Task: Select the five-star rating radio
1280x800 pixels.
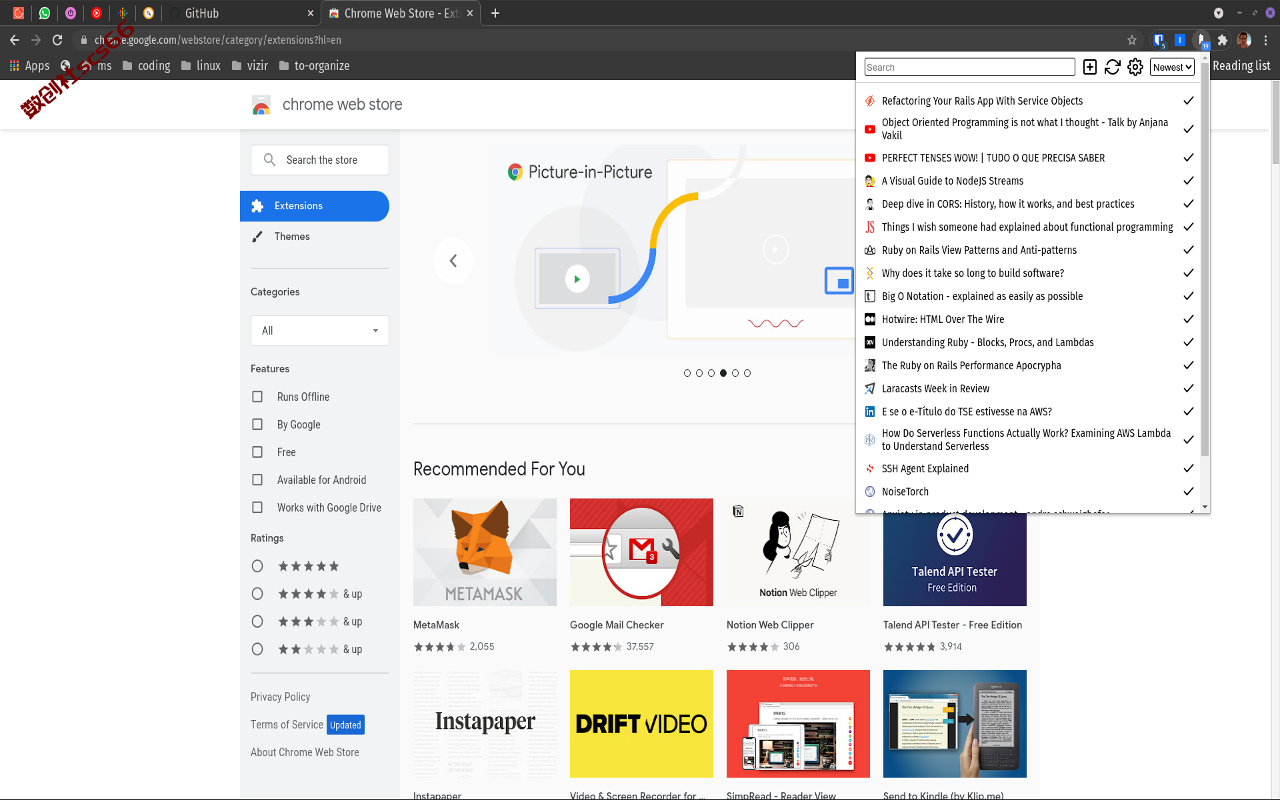Action: [x=257, y=566]
